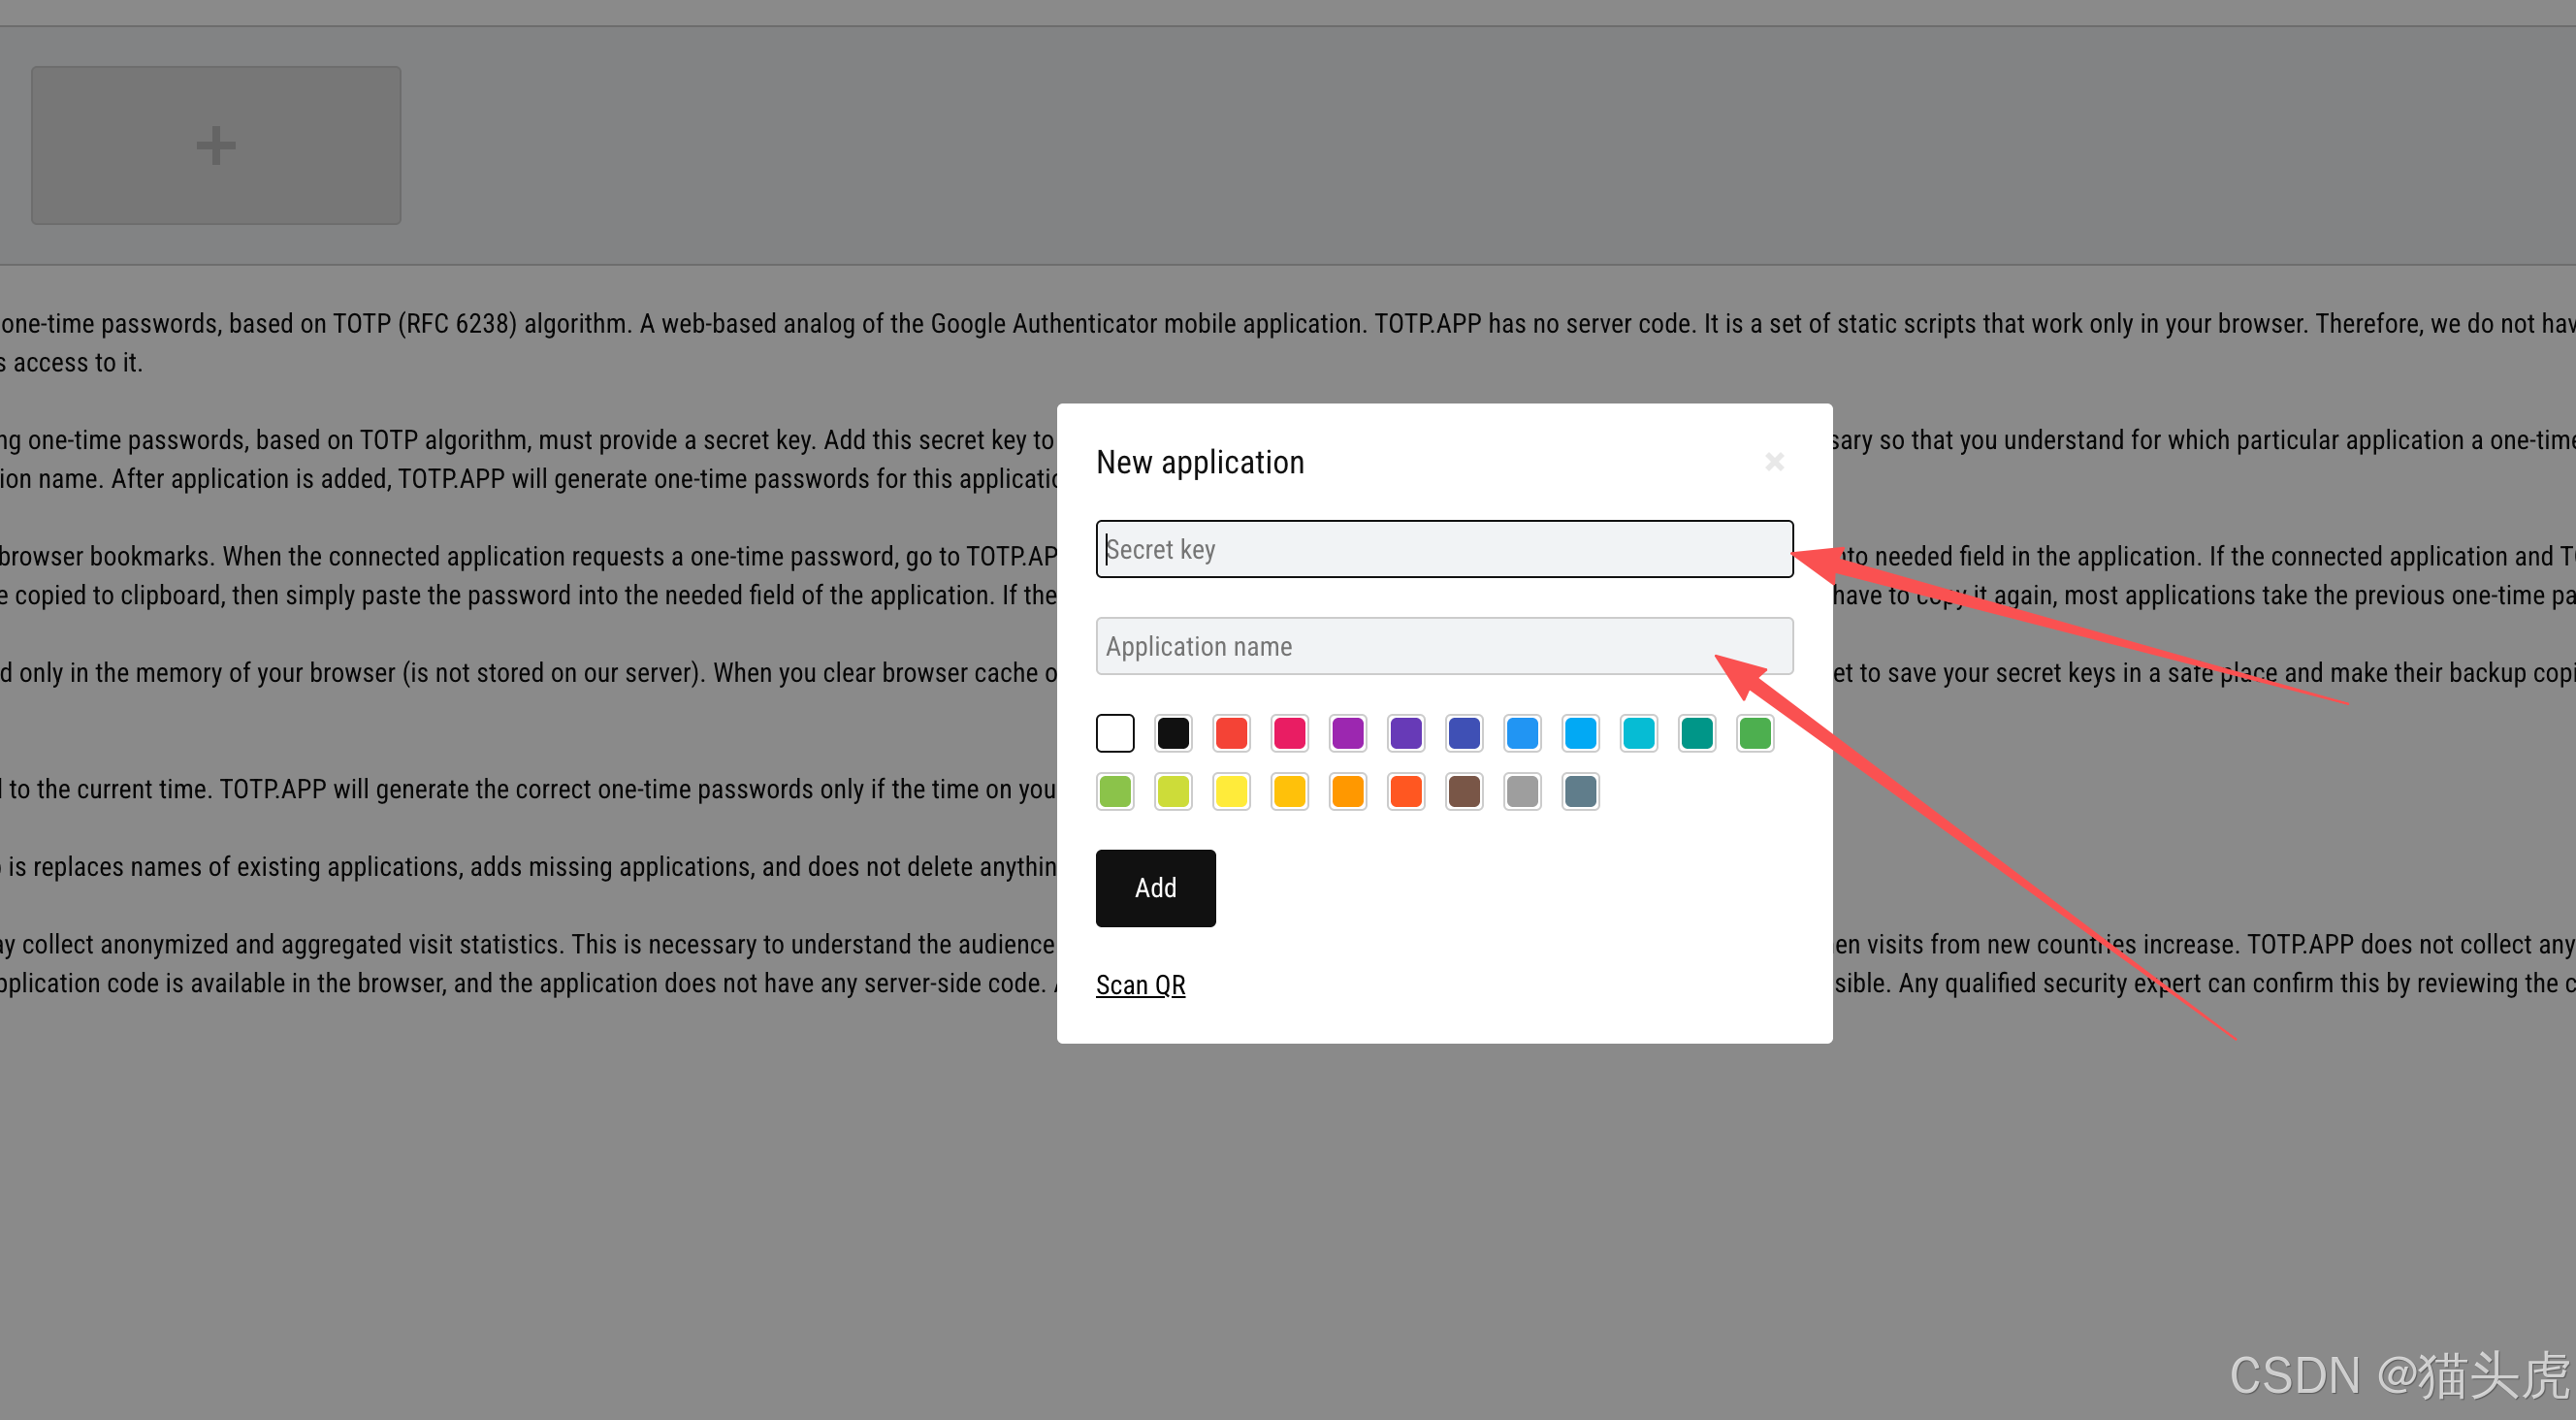Open the Scan QR link
Image resolution: width=2576 pixels, height=1420 pixels.
pos(1140,985)
